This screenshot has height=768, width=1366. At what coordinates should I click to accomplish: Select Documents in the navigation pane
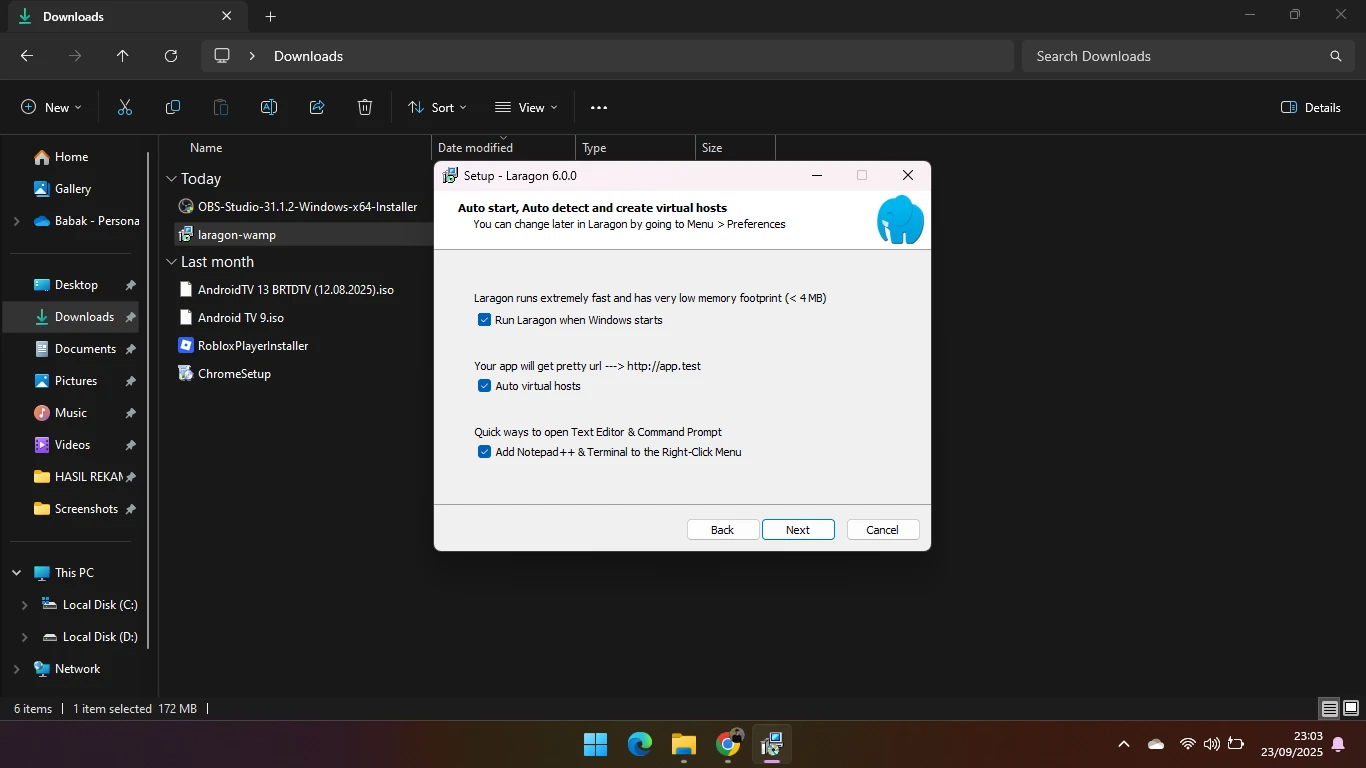pyautogui.click(x=85, y=349)
